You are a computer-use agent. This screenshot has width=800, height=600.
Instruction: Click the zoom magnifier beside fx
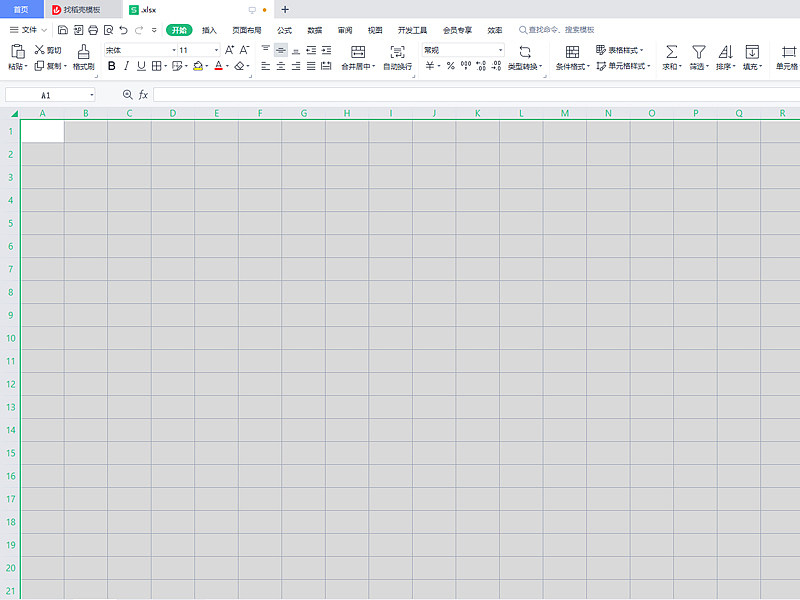point(128,94)
